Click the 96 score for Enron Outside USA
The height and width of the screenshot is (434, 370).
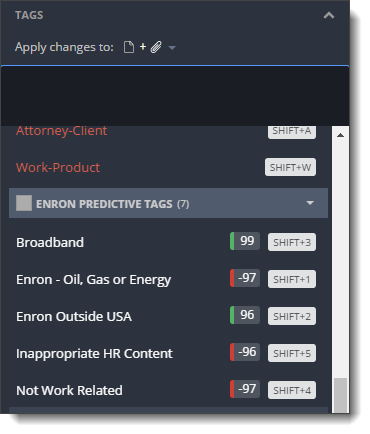[x=245, y=315]
